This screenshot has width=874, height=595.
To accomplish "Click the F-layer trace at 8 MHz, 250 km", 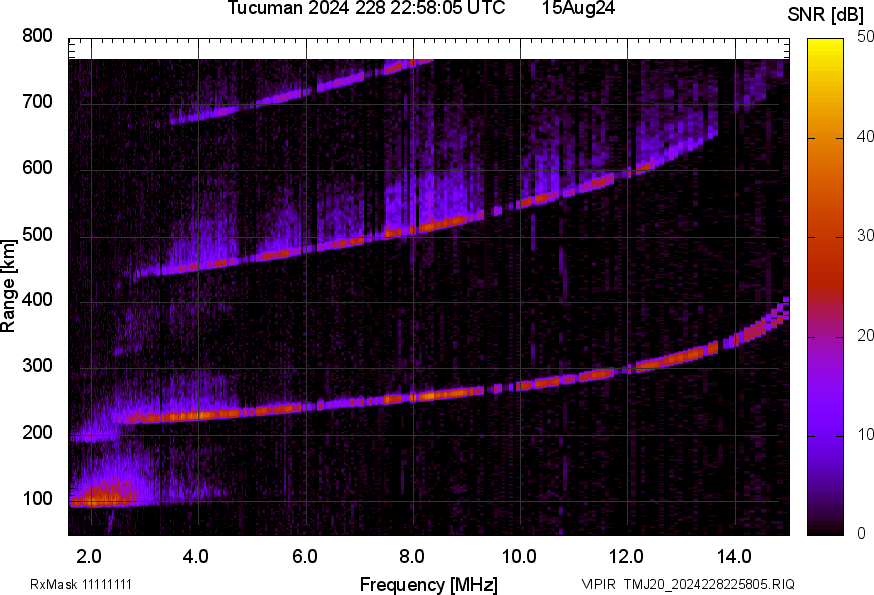I will (413, 398).
